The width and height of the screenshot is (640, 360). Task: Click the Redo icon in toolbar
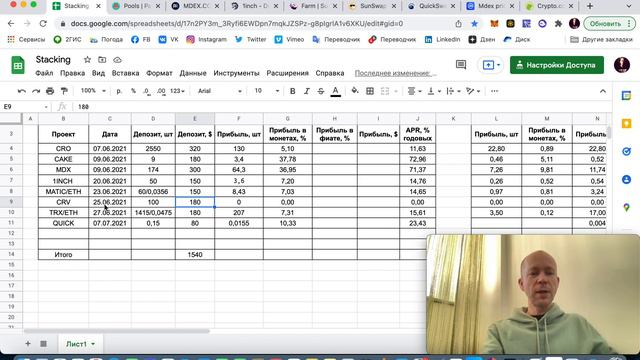(36, 91)
